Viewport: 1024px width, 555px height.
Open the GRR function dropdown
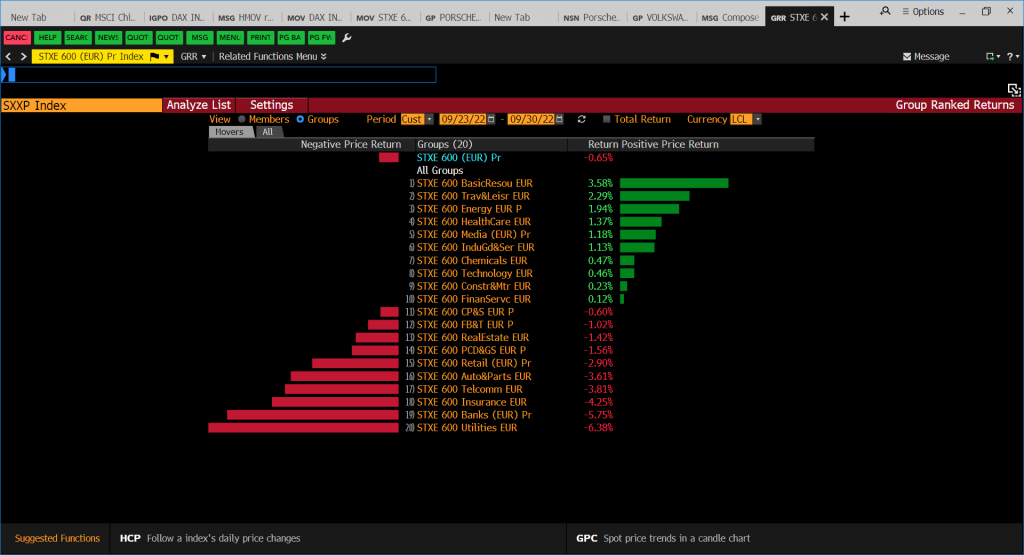[x=193, y=57]
